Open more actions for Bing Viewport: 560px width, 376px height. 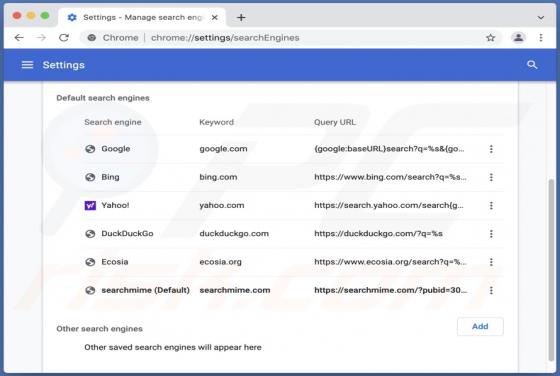pyautogui.click(x=491, y=177)
